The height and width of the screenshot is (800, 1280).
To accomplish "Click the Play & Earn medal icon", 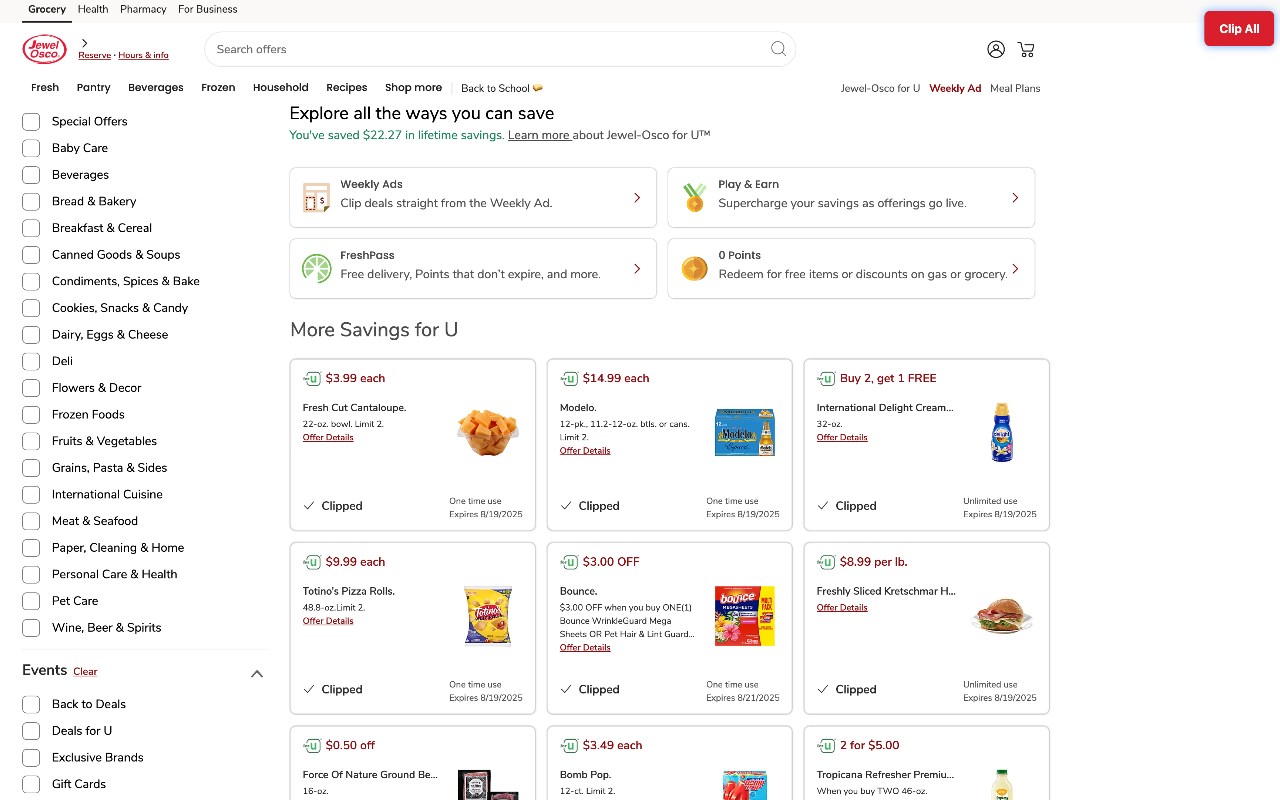I will (x=694, y=197).
